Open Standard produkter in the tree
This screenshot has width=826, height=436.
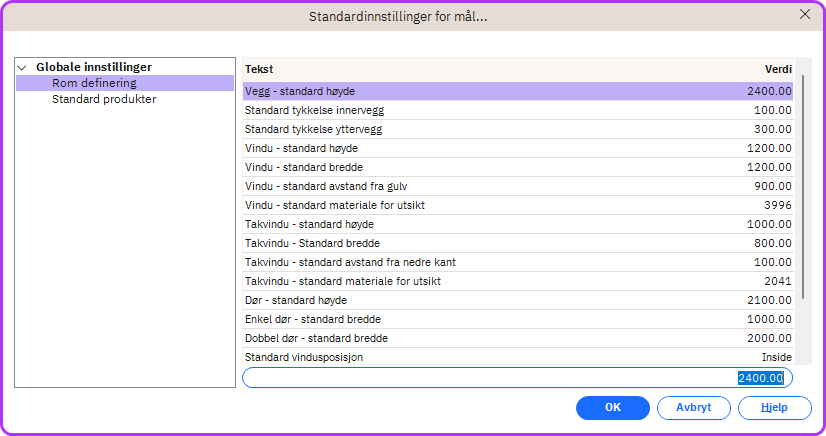[104, 99]
